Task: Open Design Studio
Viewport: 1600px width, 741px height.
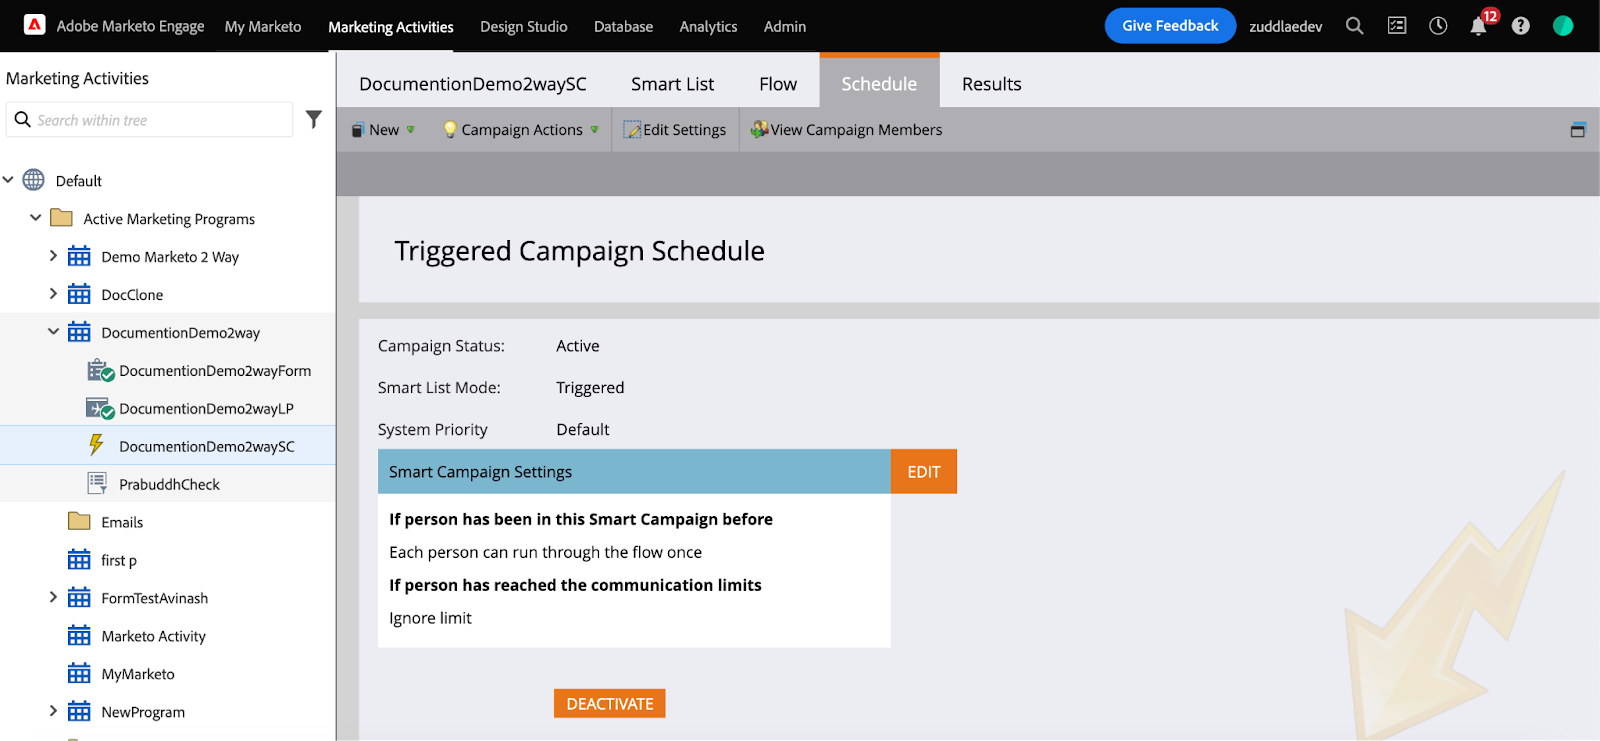Action: click(524, 27)
